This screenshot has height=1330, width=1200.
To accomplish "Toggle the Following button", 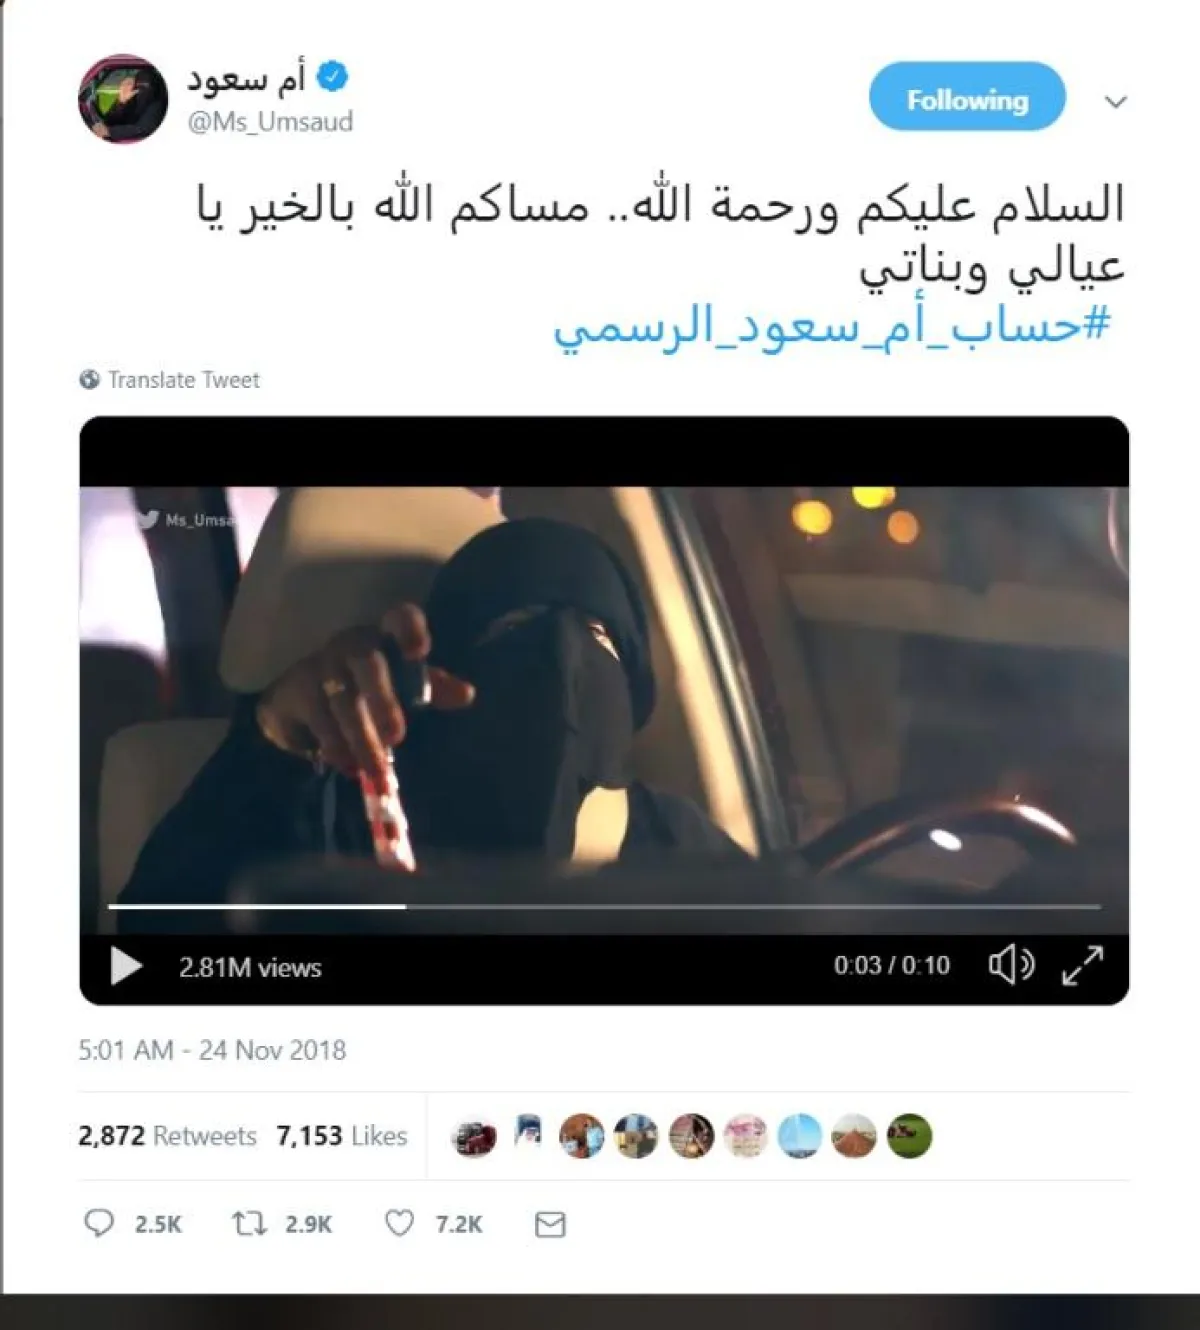I will click(967, 97).
